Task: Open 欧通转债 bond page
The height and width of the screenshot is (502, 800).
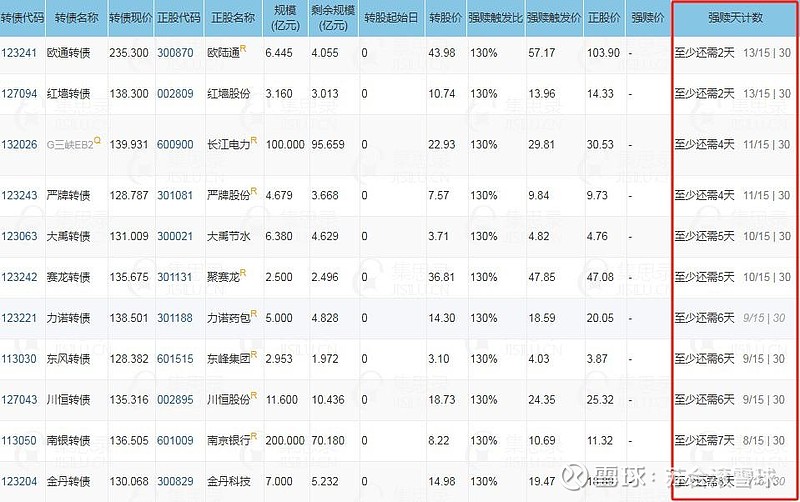Action: pyautogui.click(x=68, y=53)
